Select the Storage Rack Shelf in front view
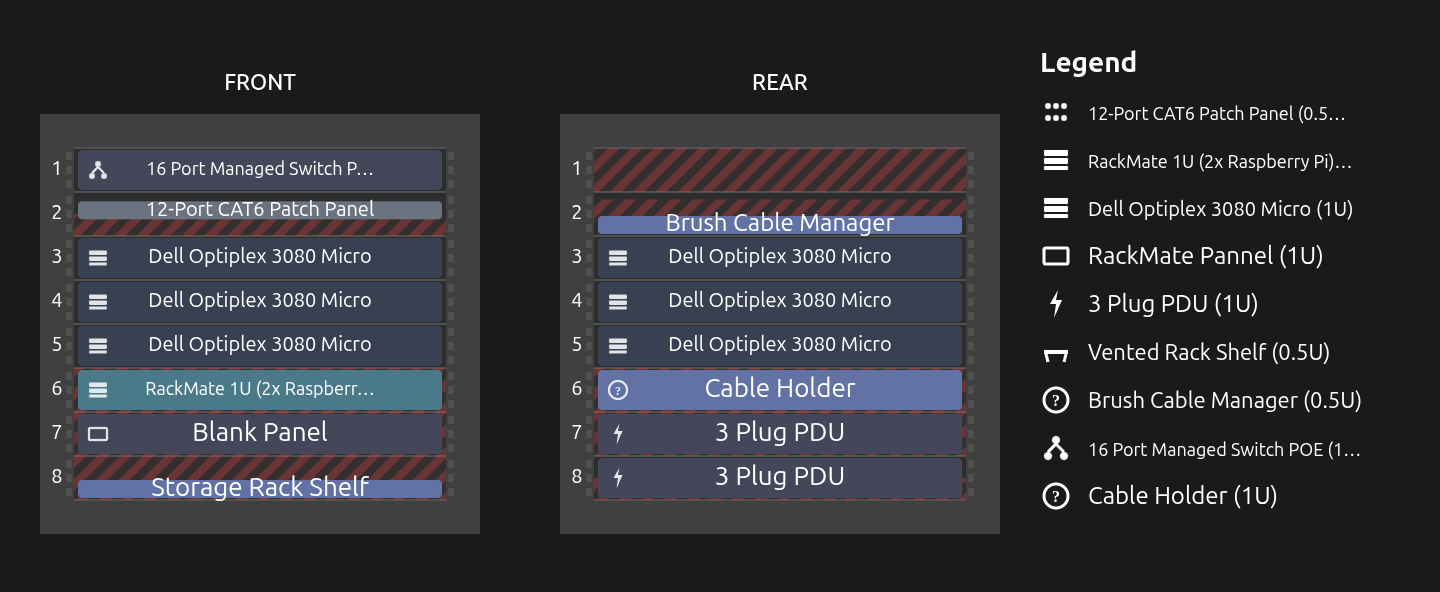Image resolution: width=1440 pixels, height=592 pixels. [260, 489]
